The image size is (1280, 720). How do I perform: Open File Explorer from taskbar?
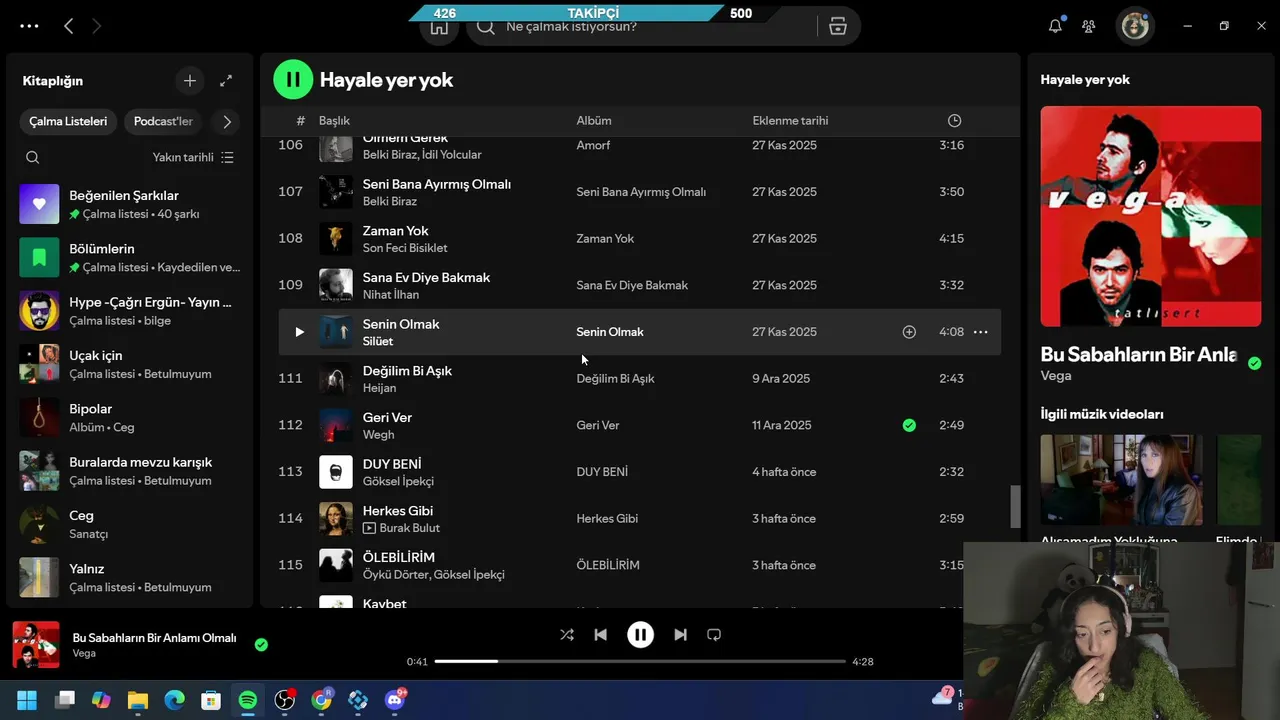coord(137,700)
